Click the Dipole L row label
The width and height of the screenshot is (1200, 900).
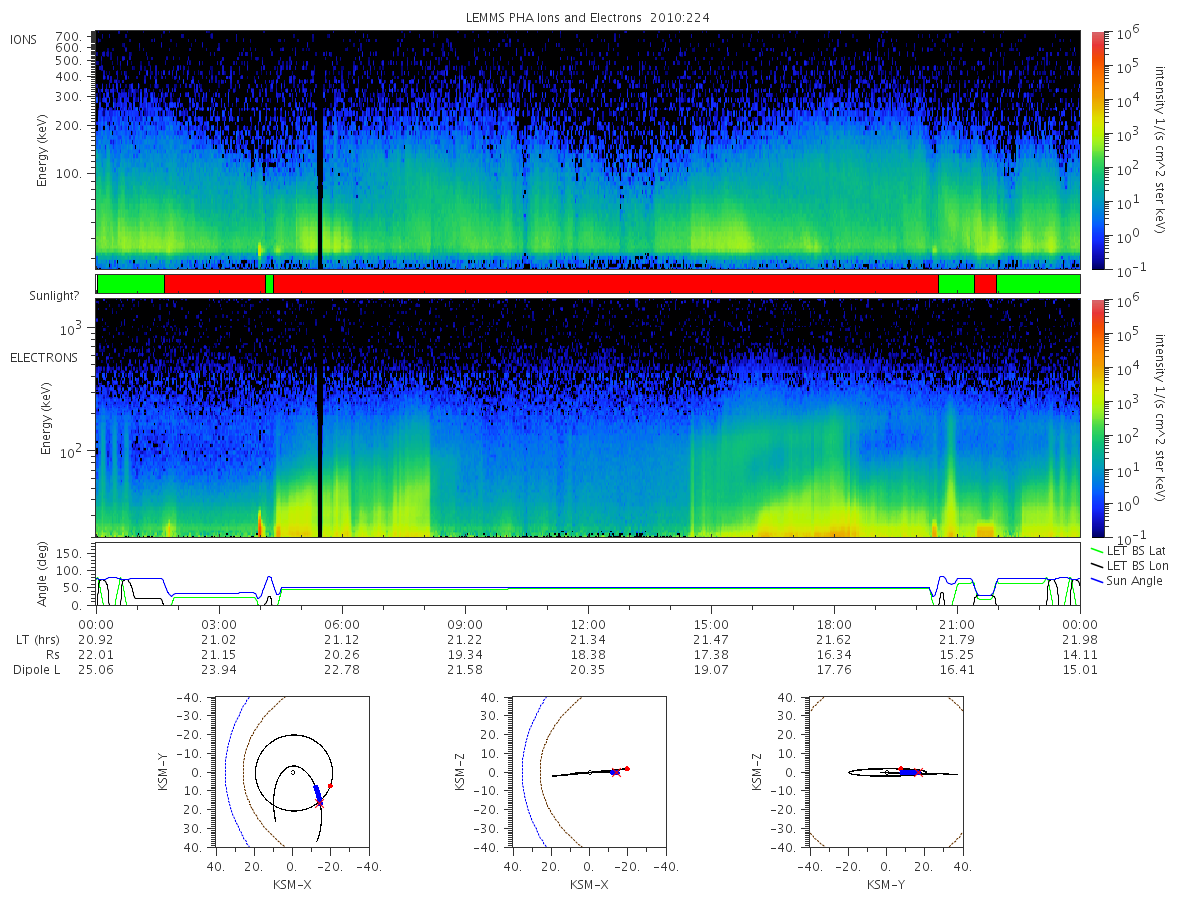(x=36, y=670)
